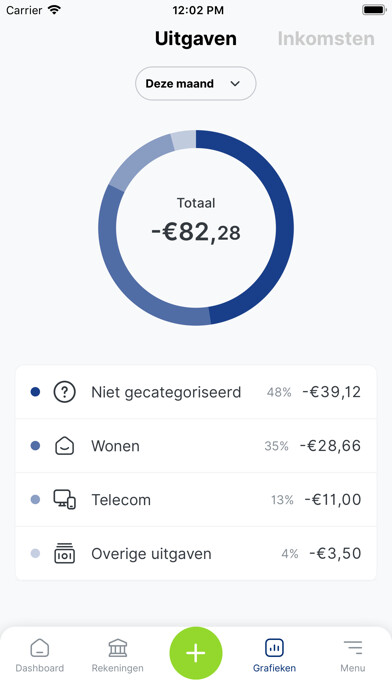Open the Menu lines icon
The height and width of the screenshot is (696, 392).
coord(353,648)
